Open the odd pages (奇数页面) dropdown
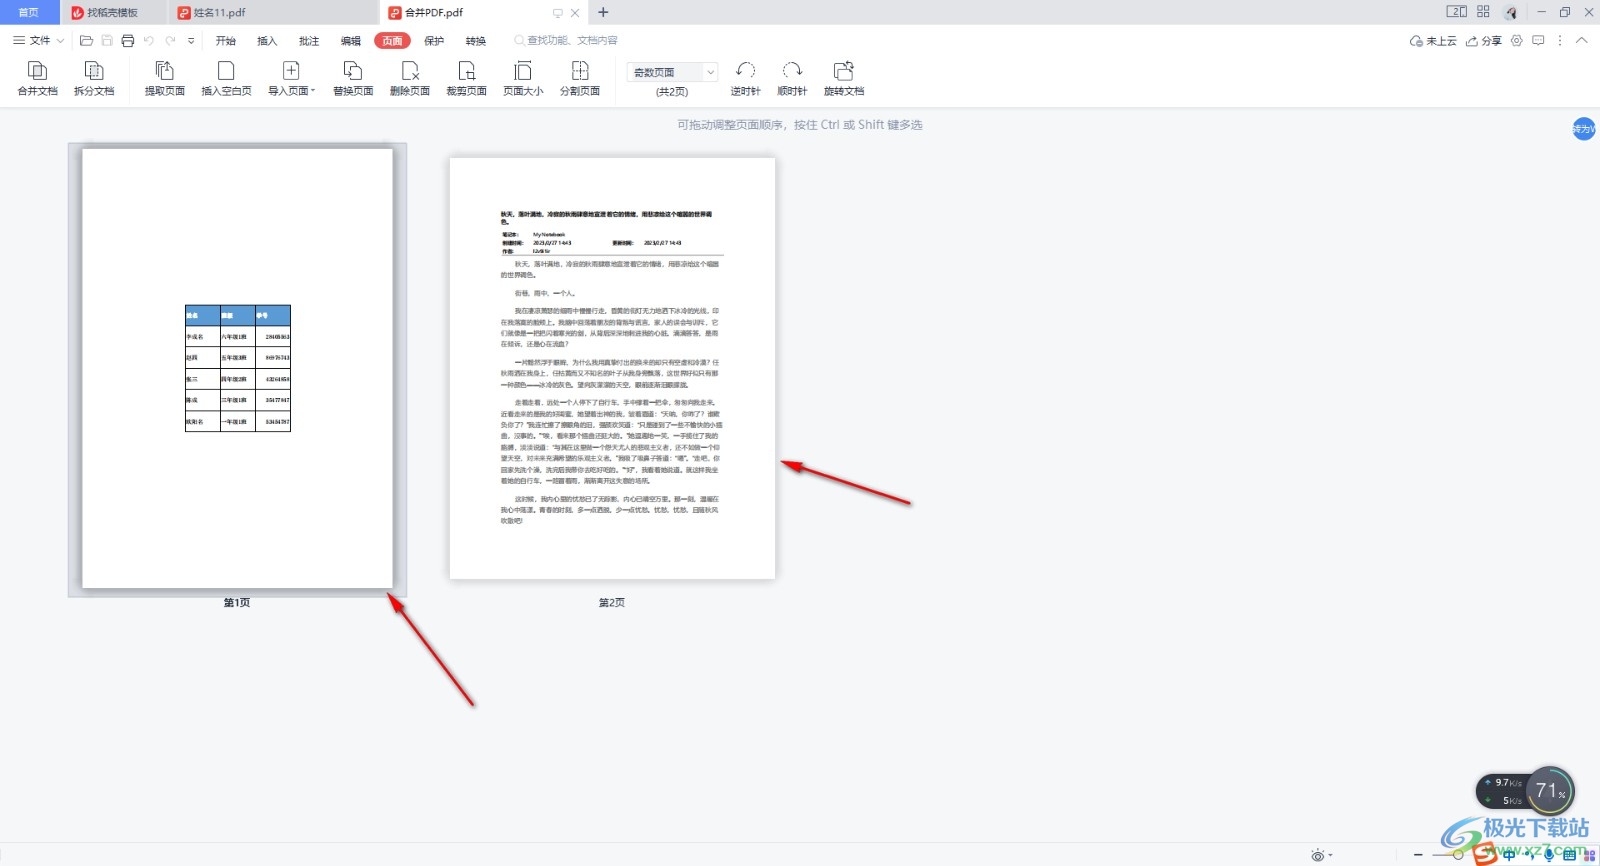The width and height of the screenshot is (1600, 866). pos(672,72)
